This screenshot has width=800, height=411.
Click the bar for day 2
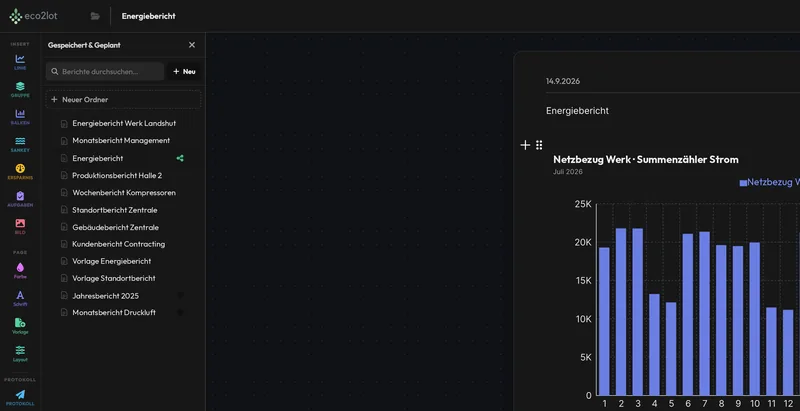(x=621, y=312)
